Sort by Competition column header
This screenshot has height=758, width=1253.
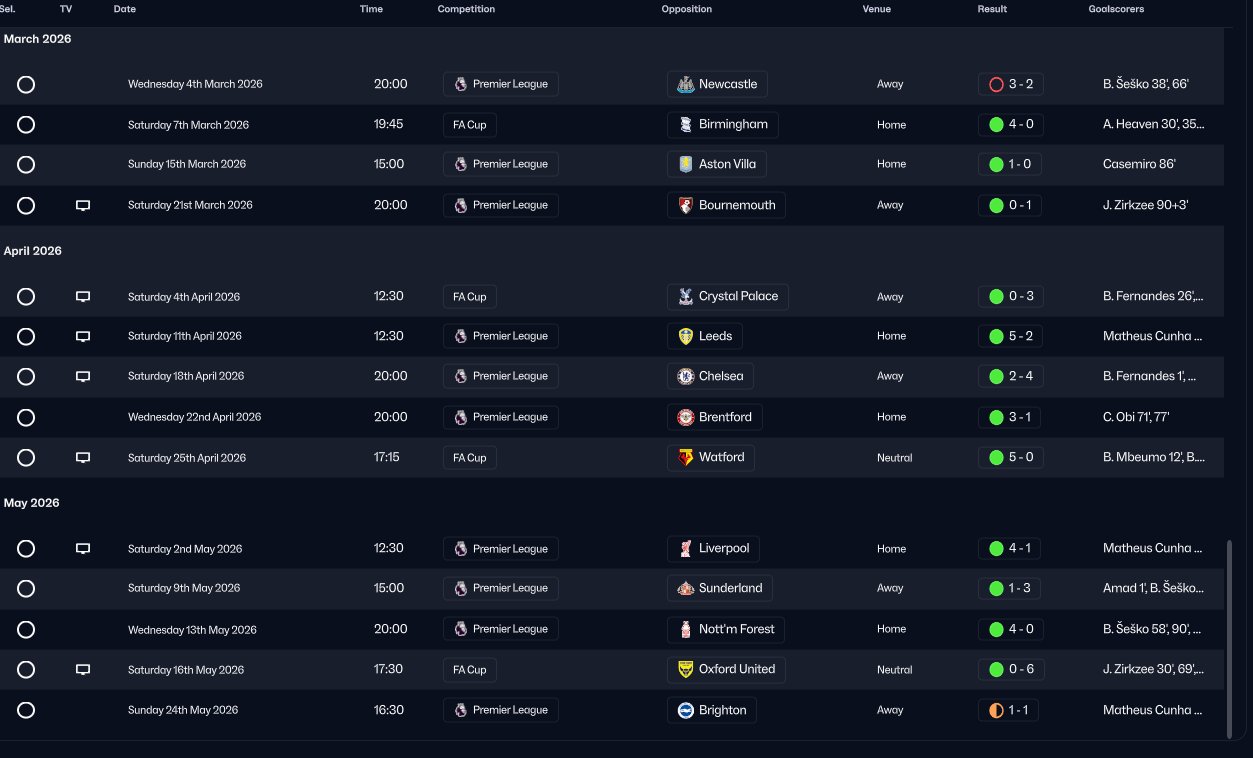[x=466, y=9]
